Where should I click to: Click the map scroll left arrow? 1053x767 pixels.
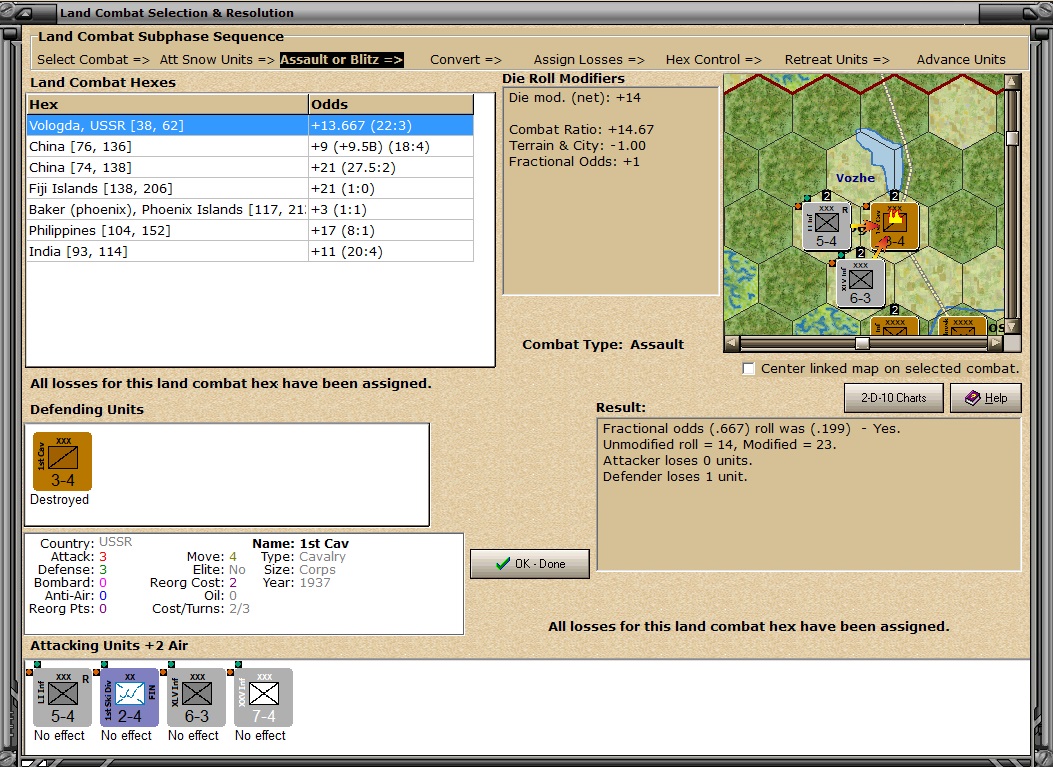tap(732, 343)
